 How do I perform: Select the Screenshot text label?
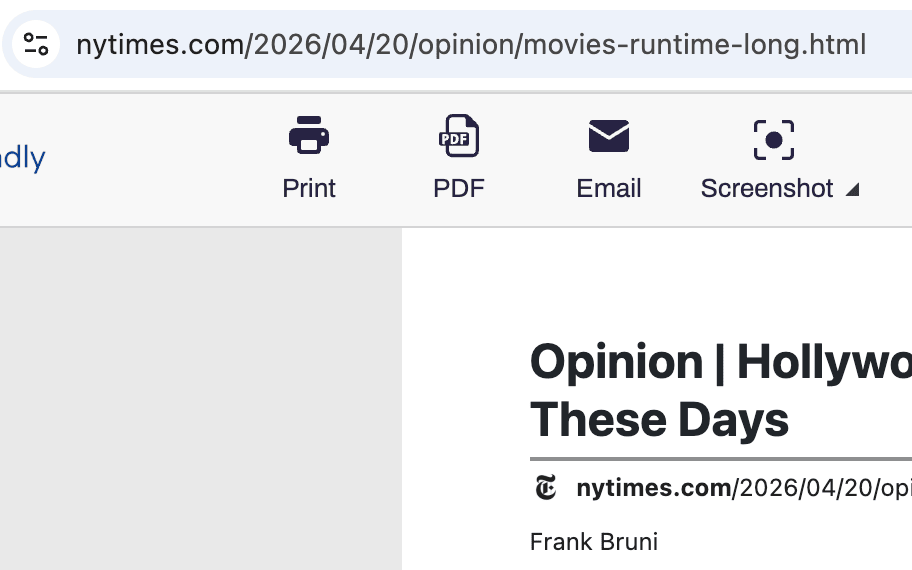[767, 188]
